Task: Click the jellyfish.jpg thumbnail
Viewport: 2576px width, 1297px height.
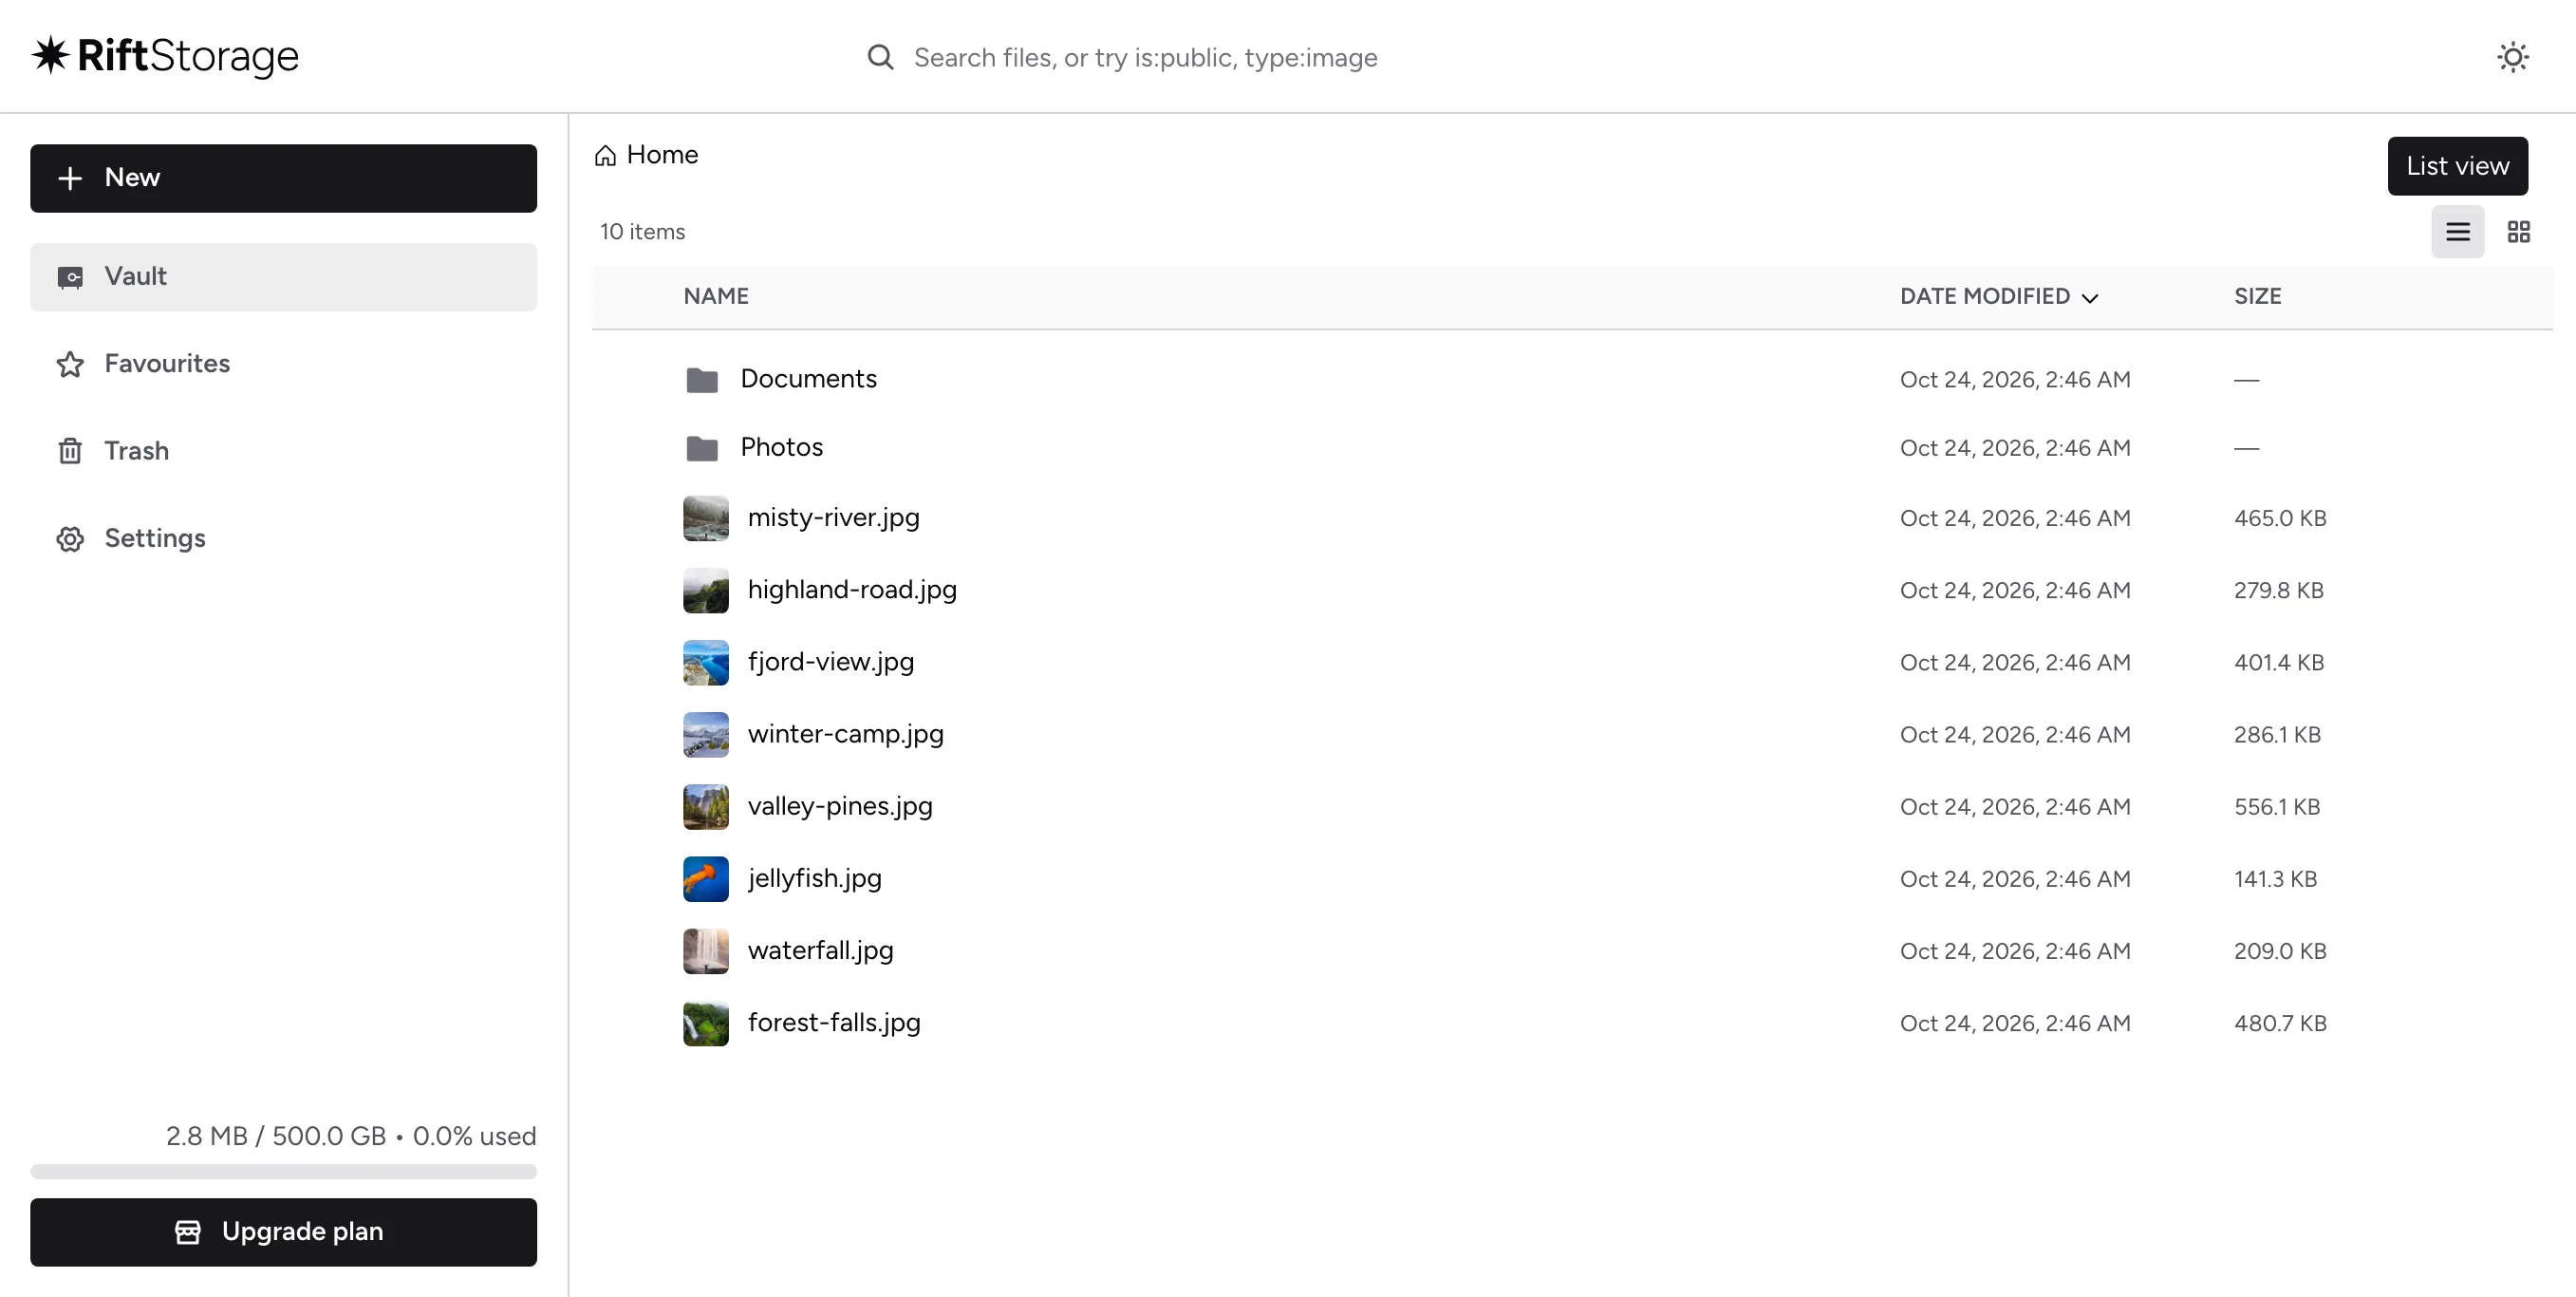Action: click(x=706, y=878)
